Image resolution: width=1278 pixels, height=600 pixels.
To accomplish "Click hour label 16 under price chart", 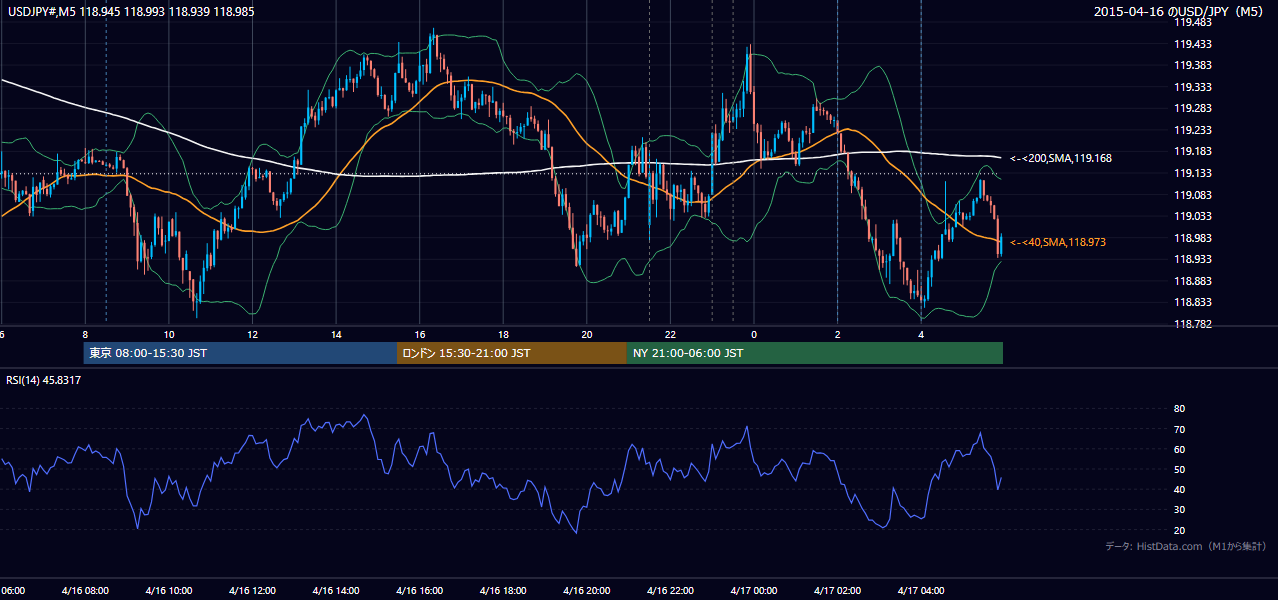I will pyautogui.click(x=420, y=334).
